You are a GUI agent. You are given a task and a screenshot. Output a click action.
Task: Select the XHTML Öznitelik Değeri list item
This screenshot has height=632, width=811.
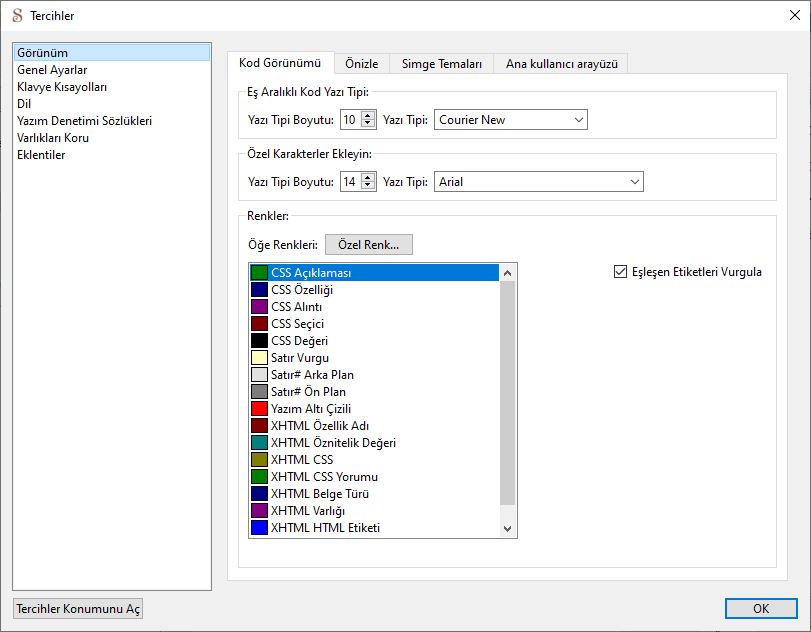374,443
